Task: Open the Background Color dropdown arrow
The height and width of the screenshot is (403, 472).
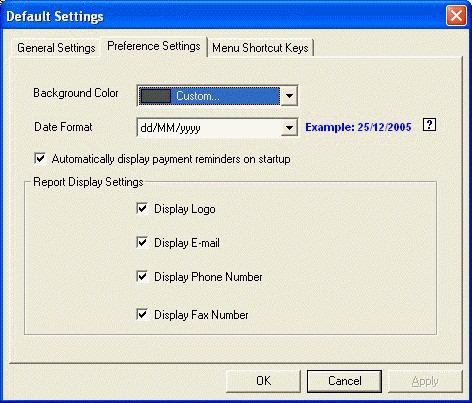Action: pos(289,96)
